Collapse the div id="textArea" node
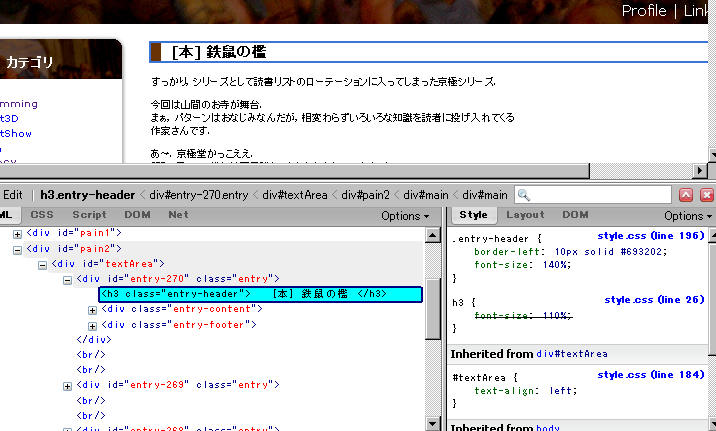The width and height of the screenshot is (716, 431). click(x=42, y=265)
